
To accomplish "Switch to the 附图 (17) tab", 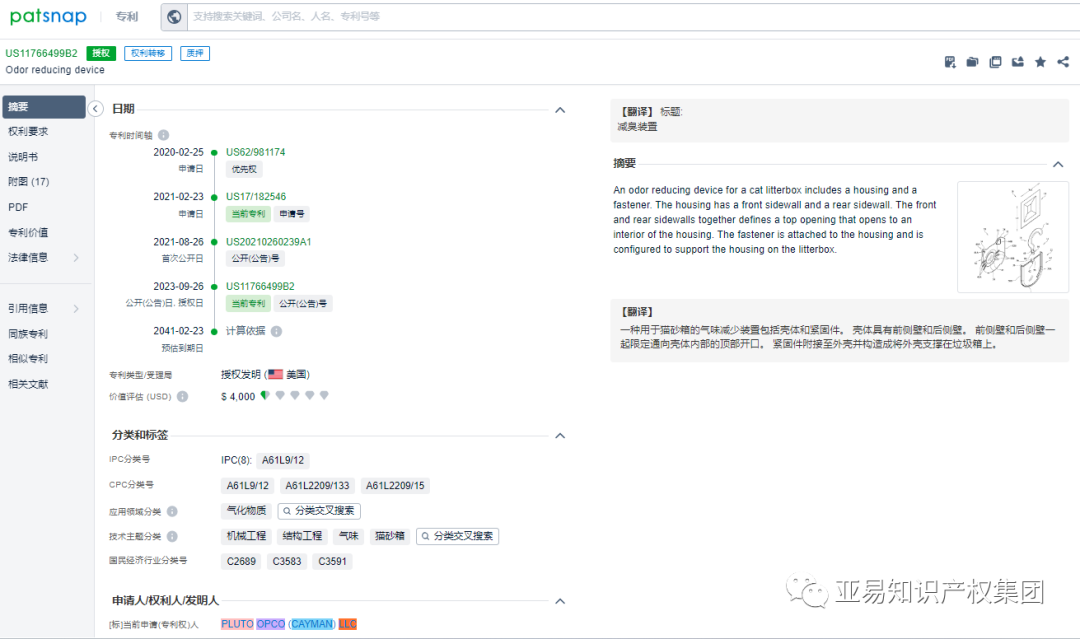I will point(30,181).
